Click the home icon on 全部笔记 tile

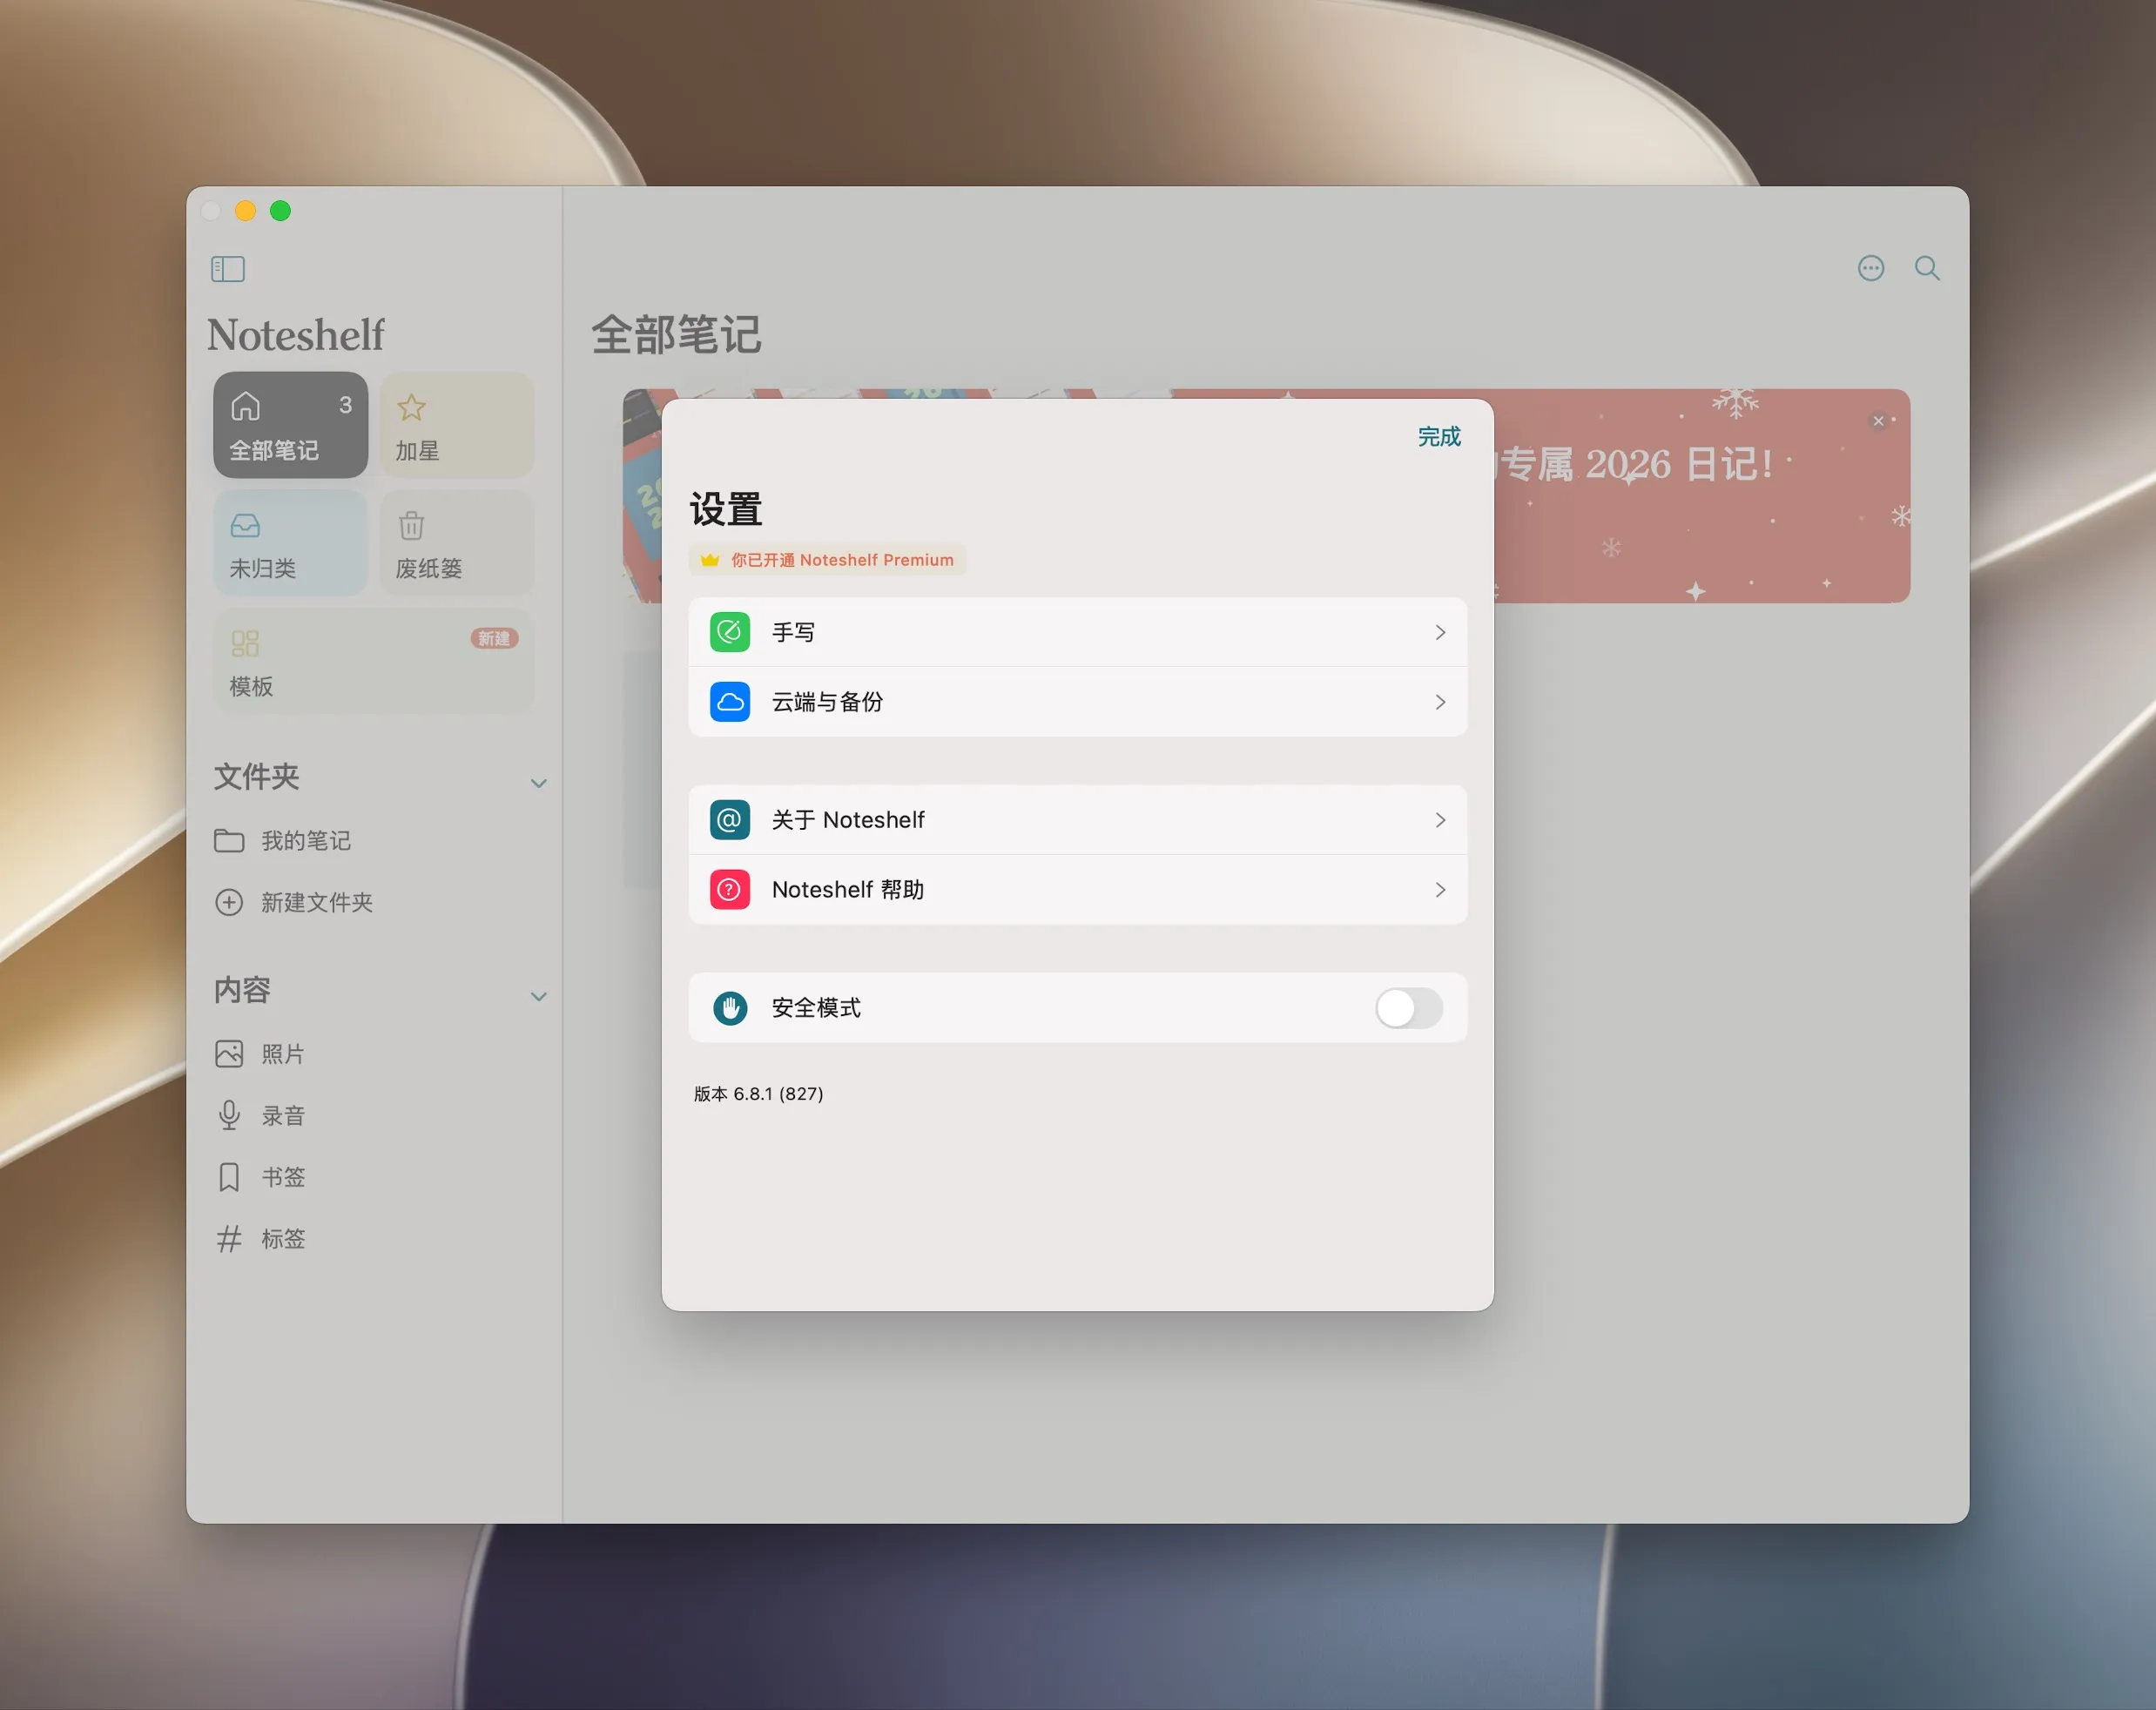pyautogui.click(x=245, y=406)
